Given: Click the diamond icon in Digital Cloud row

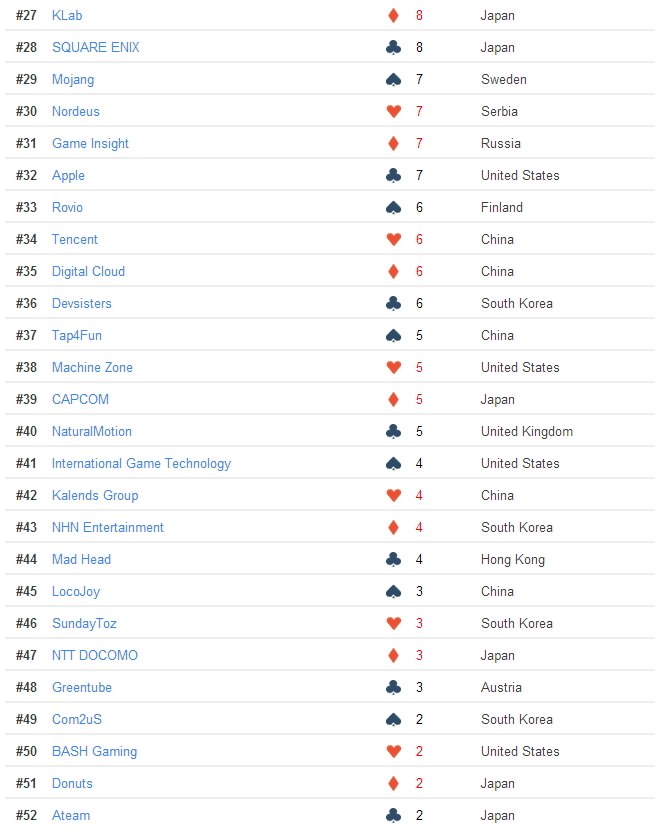Looking at the screenshot, I should 393,271.
